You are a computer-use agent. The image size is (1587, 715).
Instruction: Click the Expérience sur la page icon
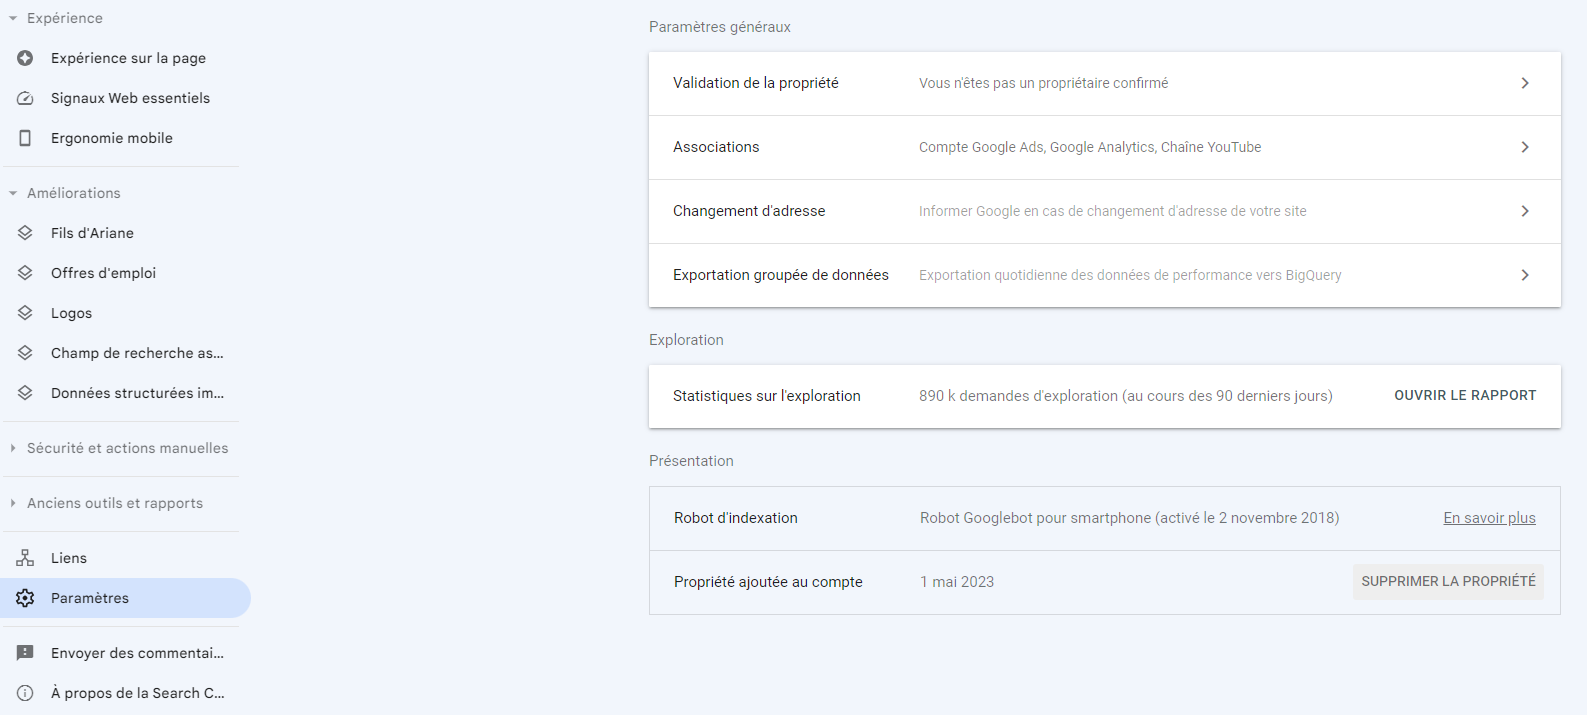coord(25,58)
